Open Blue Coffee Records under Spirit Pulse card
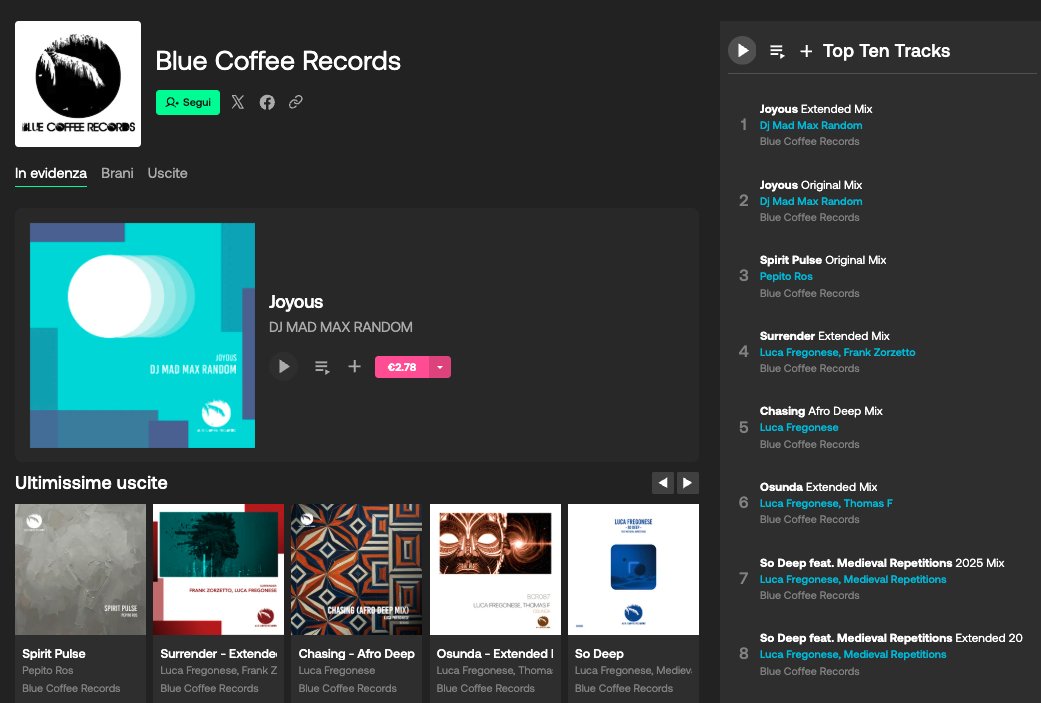The image size is (1041, 703). click(71, 688)
